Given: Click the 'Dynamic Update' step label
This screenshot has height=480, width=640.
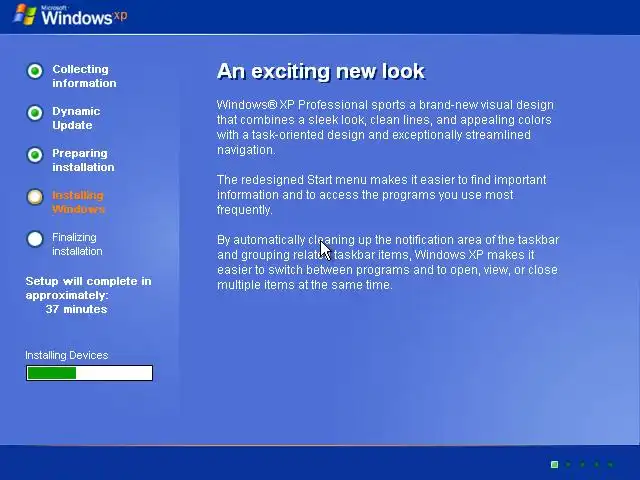Looking at the screenshot, I should tap(76, 118).
